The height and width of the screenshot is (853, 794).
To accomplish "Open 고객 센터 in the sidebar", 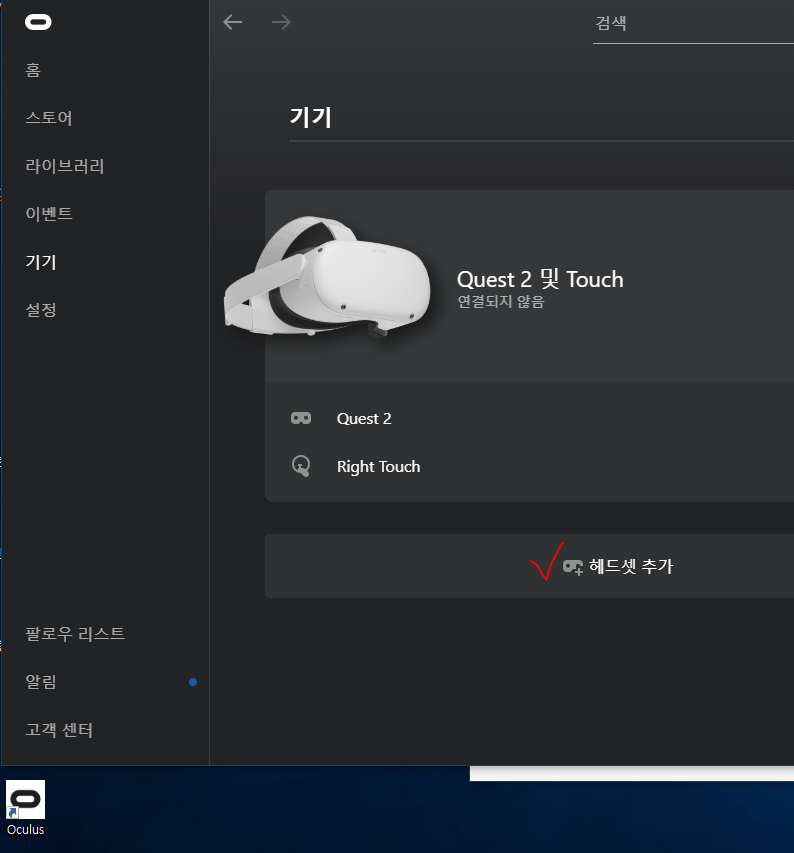I will click(x=59, y=730).
